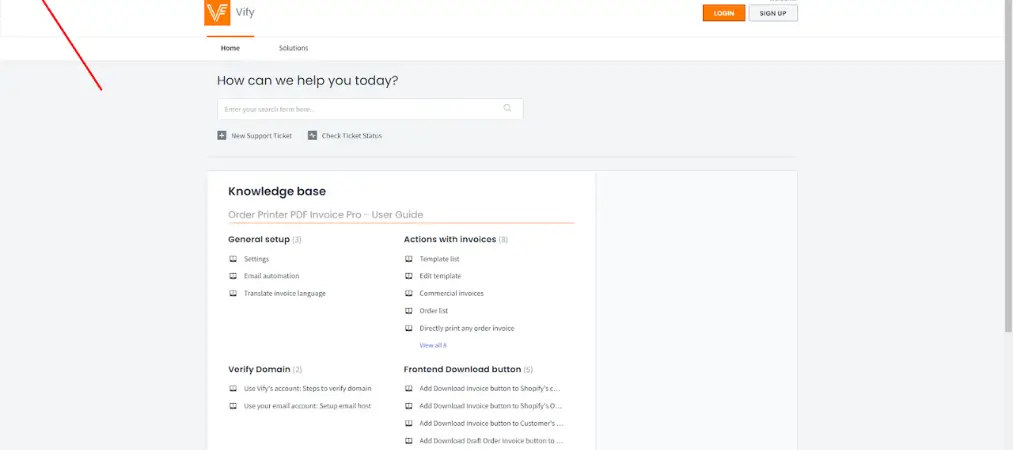Open the Actions with invoices folder heading
The image size is (1013, 450).
(450, 240)
